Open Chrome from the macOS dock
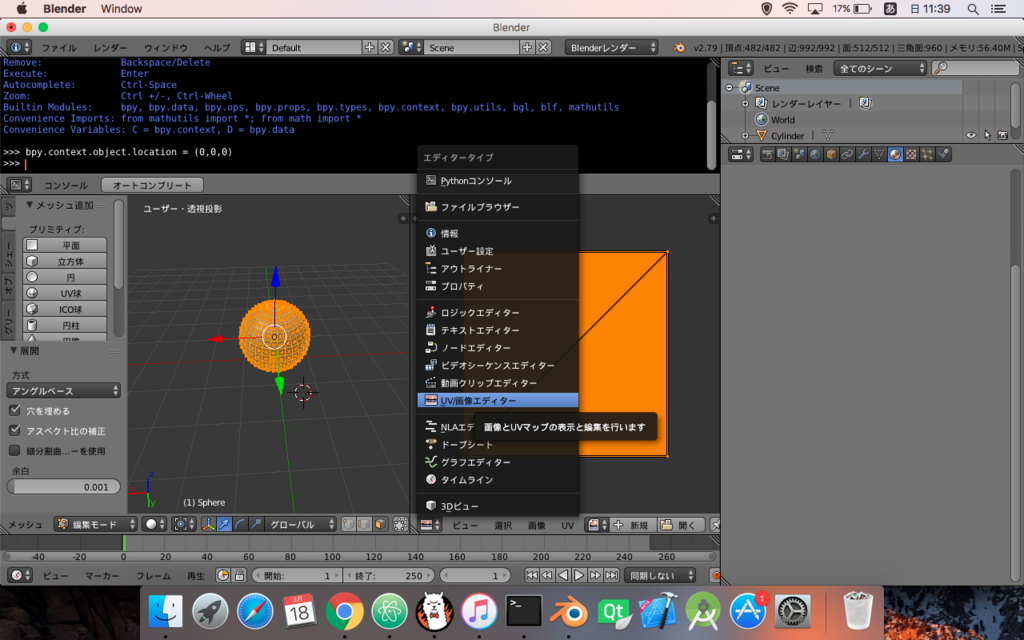The width and height of the screenshot is (1024, 640). tap(344, 611)
